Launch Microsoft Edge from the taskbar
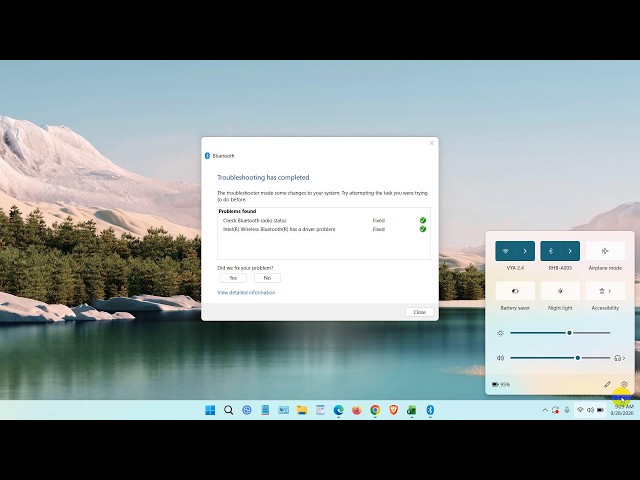This screenshot has height=480, width=640. point(338,410)
